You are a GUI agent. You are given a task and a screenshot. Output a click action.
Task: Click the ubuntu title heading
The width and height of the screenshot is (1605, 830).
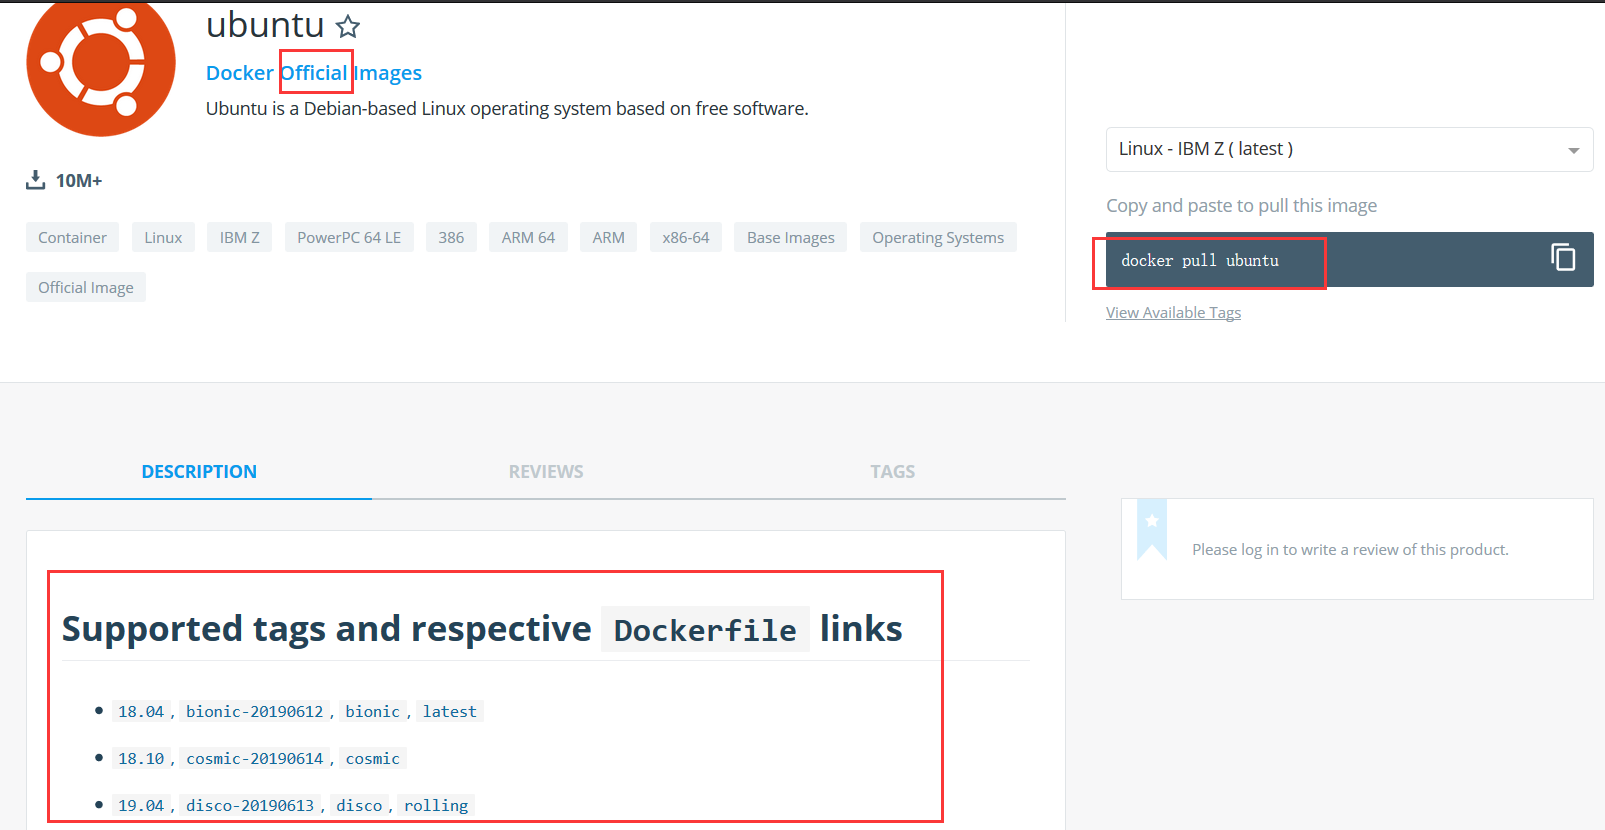(265, 24)
